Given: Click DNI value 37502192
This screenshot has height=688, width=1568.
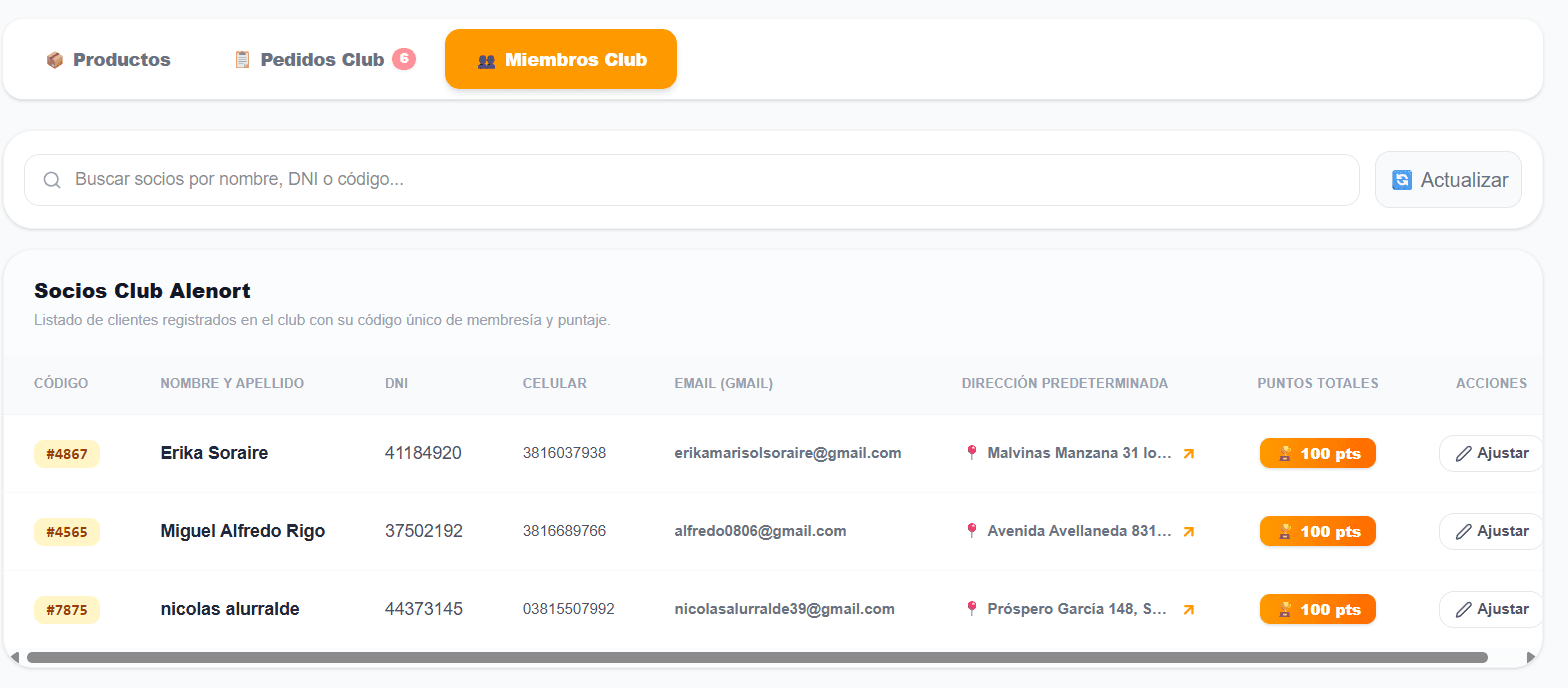Looking at the screenshot, I should coord(424,531).
